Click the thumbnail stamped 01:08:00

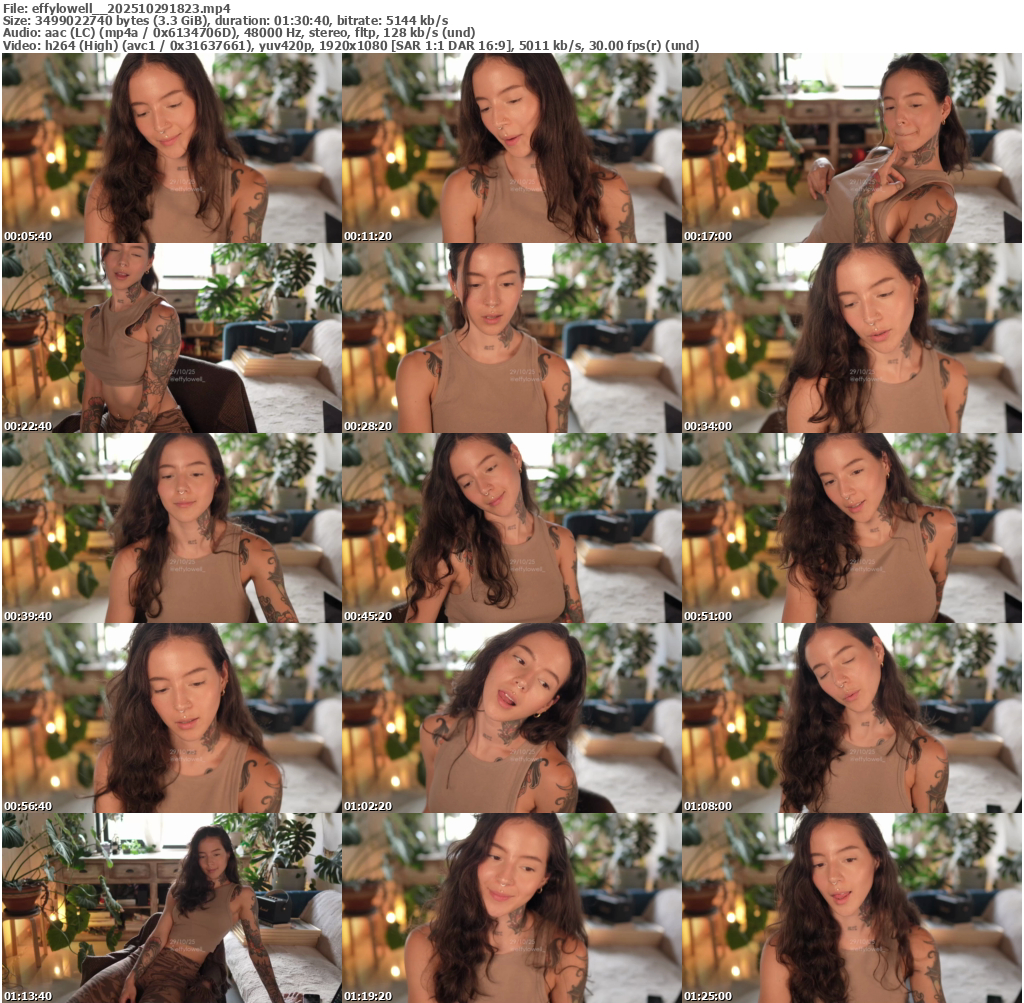click(852, 718)
